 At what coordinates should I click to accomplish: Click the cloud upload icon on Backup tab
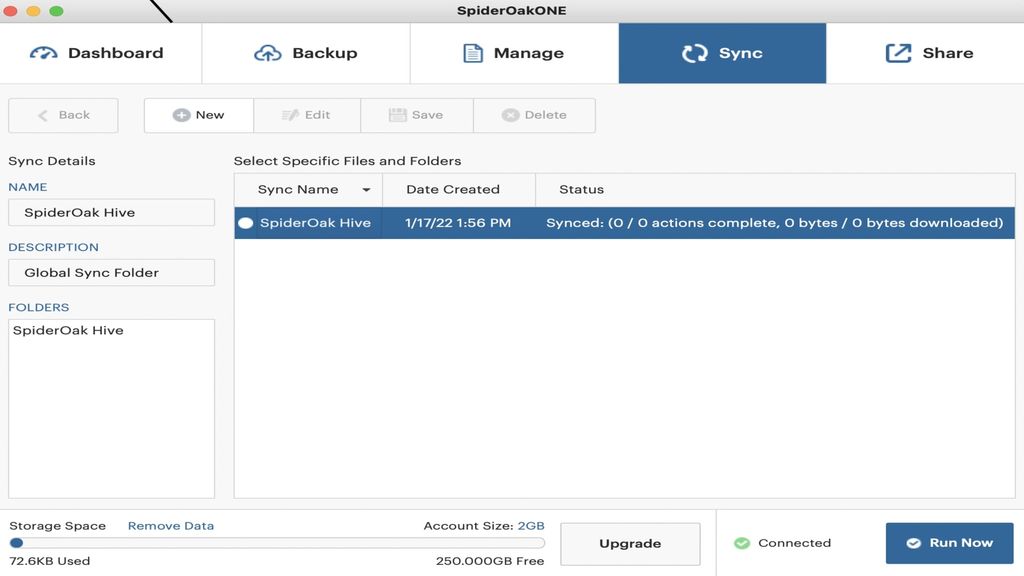coord(267,52)
